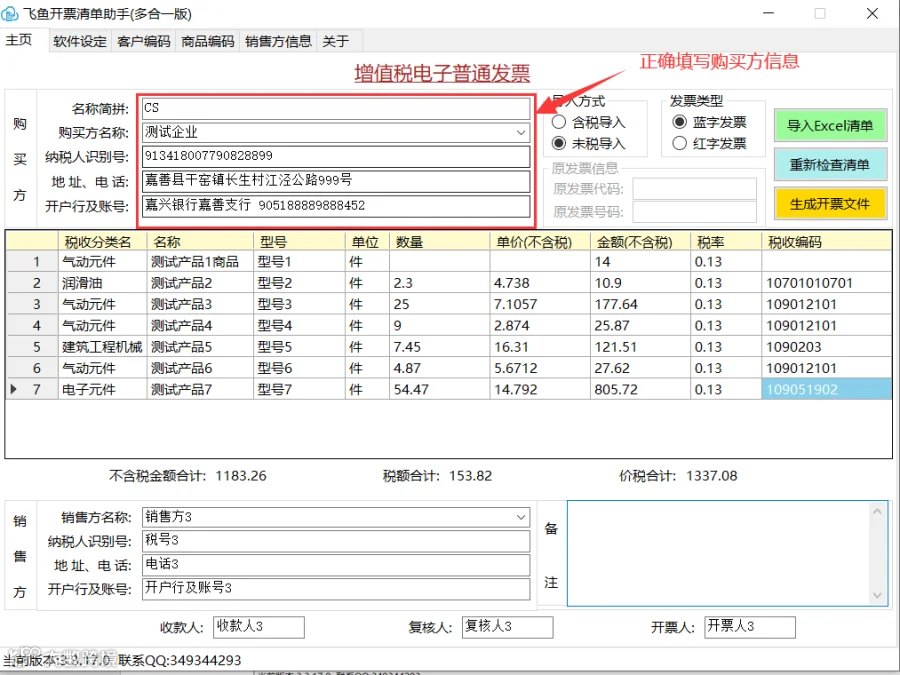Click the 名称简拼 input field
Image resolution: width=900 pixels, height=675 pixels.
point(336,108)
